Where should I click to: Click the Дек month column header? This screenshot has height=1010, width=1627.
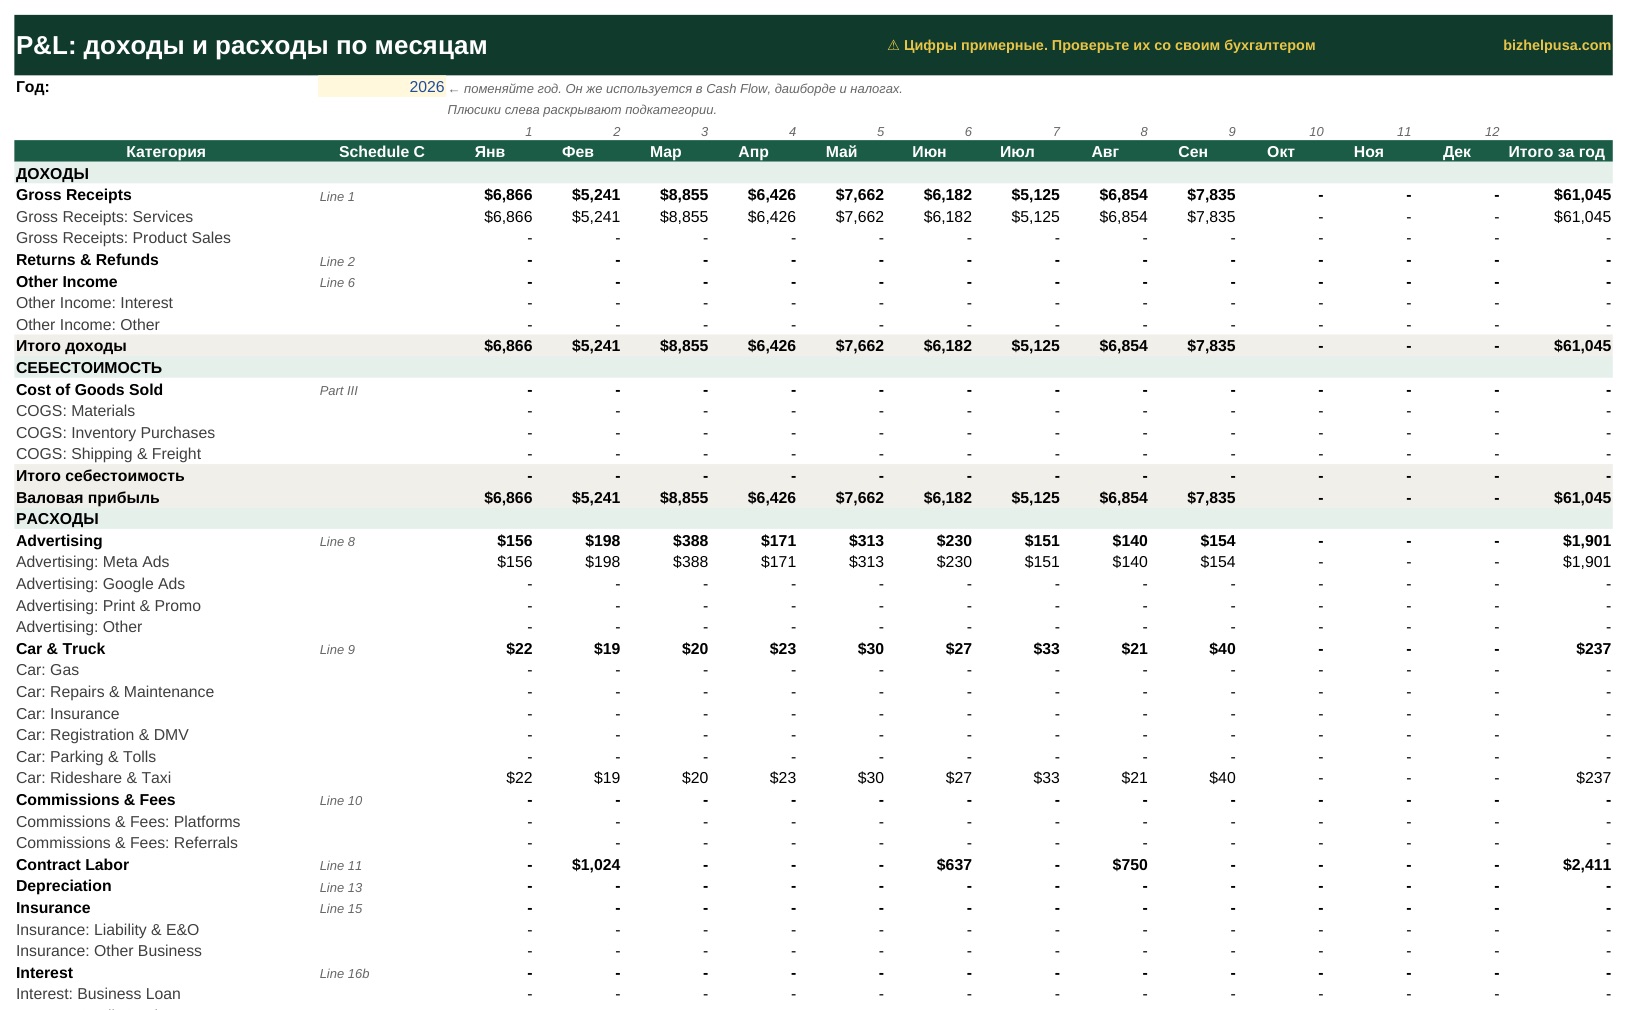tap(1457, 152)
